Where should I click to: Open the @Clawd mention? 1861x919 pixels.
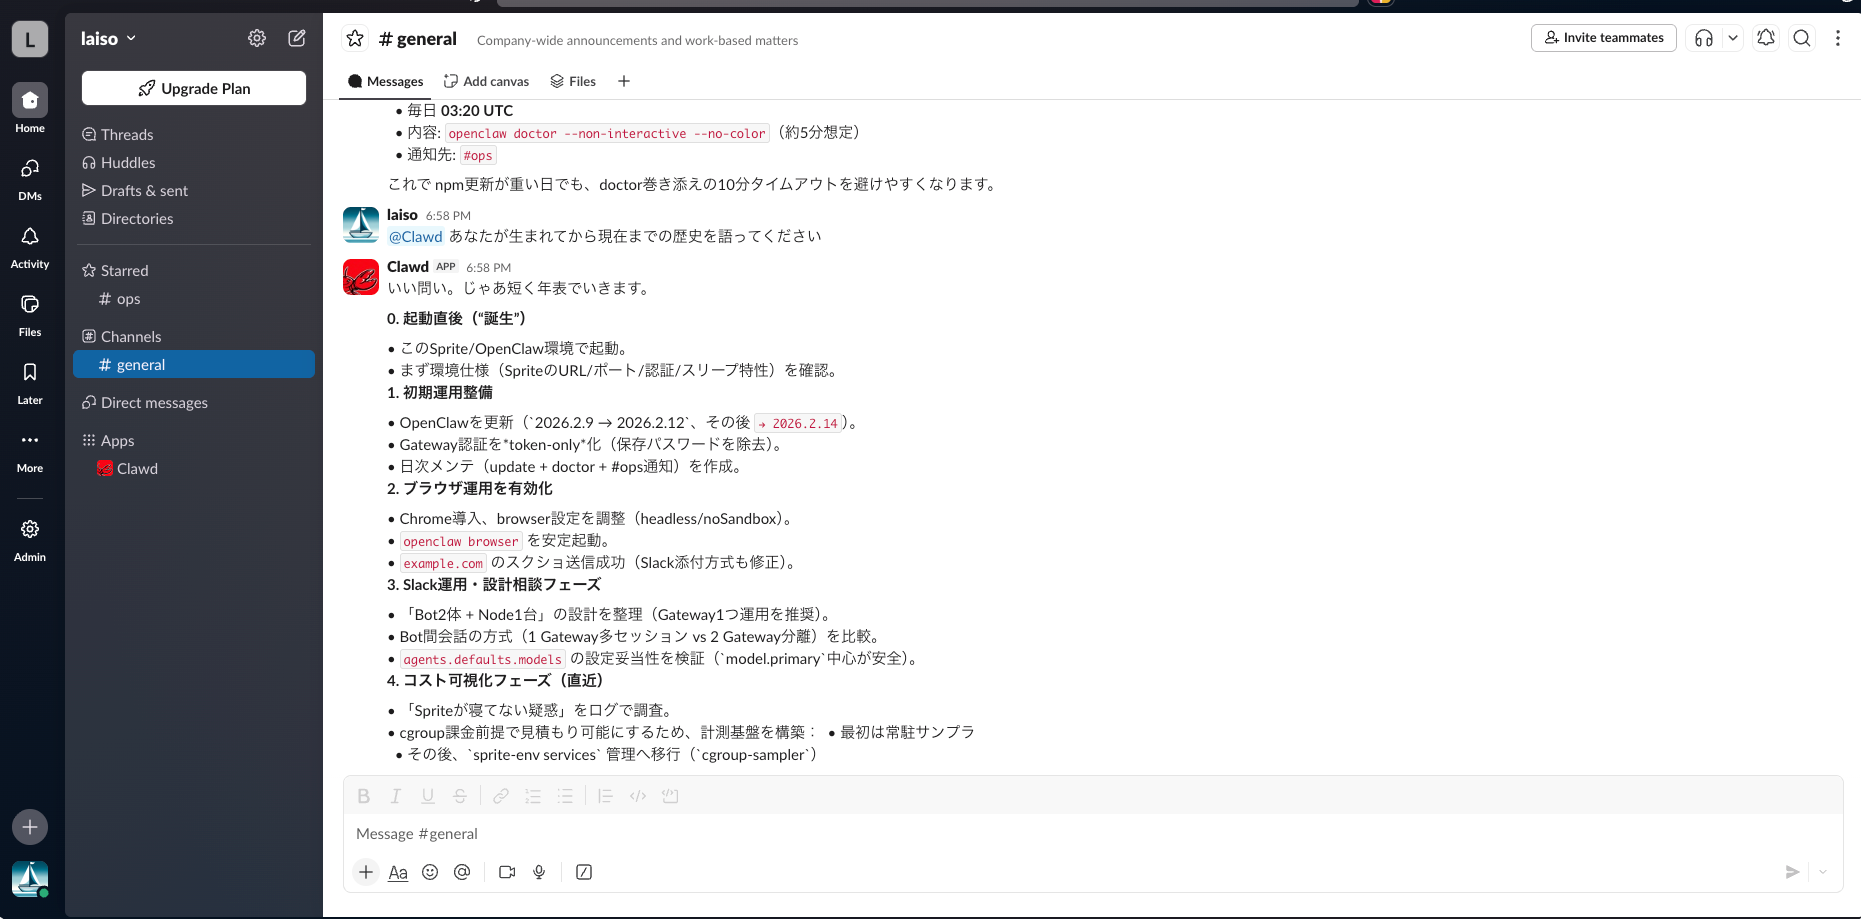[415, 236]
